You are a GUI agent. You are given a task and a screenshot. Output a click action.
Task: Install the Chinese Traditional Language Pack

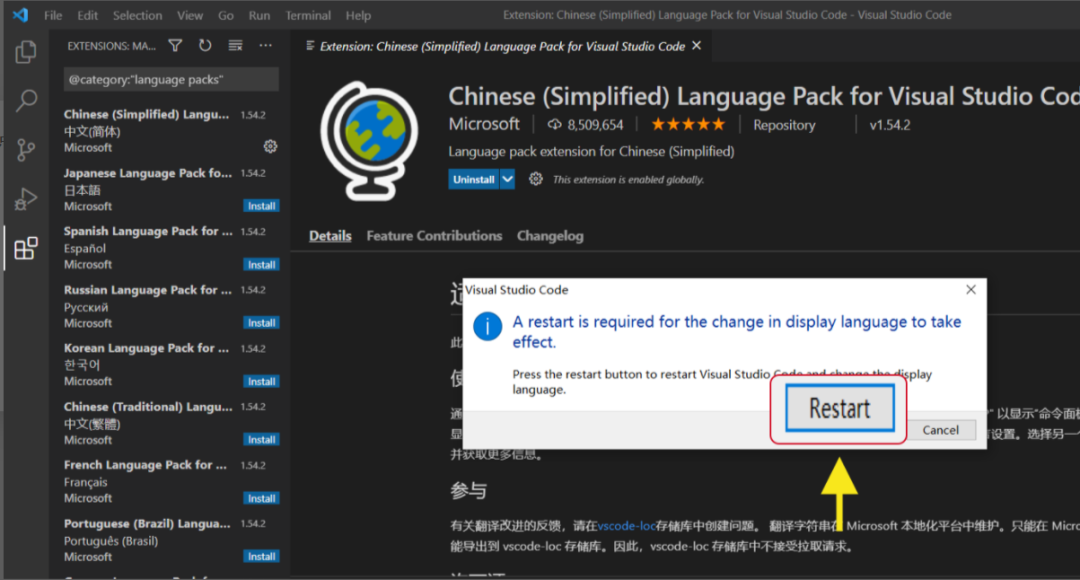coord(262,439)
